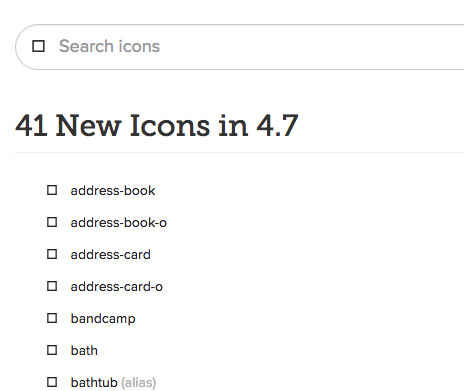The image size is (464, 391).
Task: Select the bath icon glyph
Action: pyautogui.click(x=52, y=350)
